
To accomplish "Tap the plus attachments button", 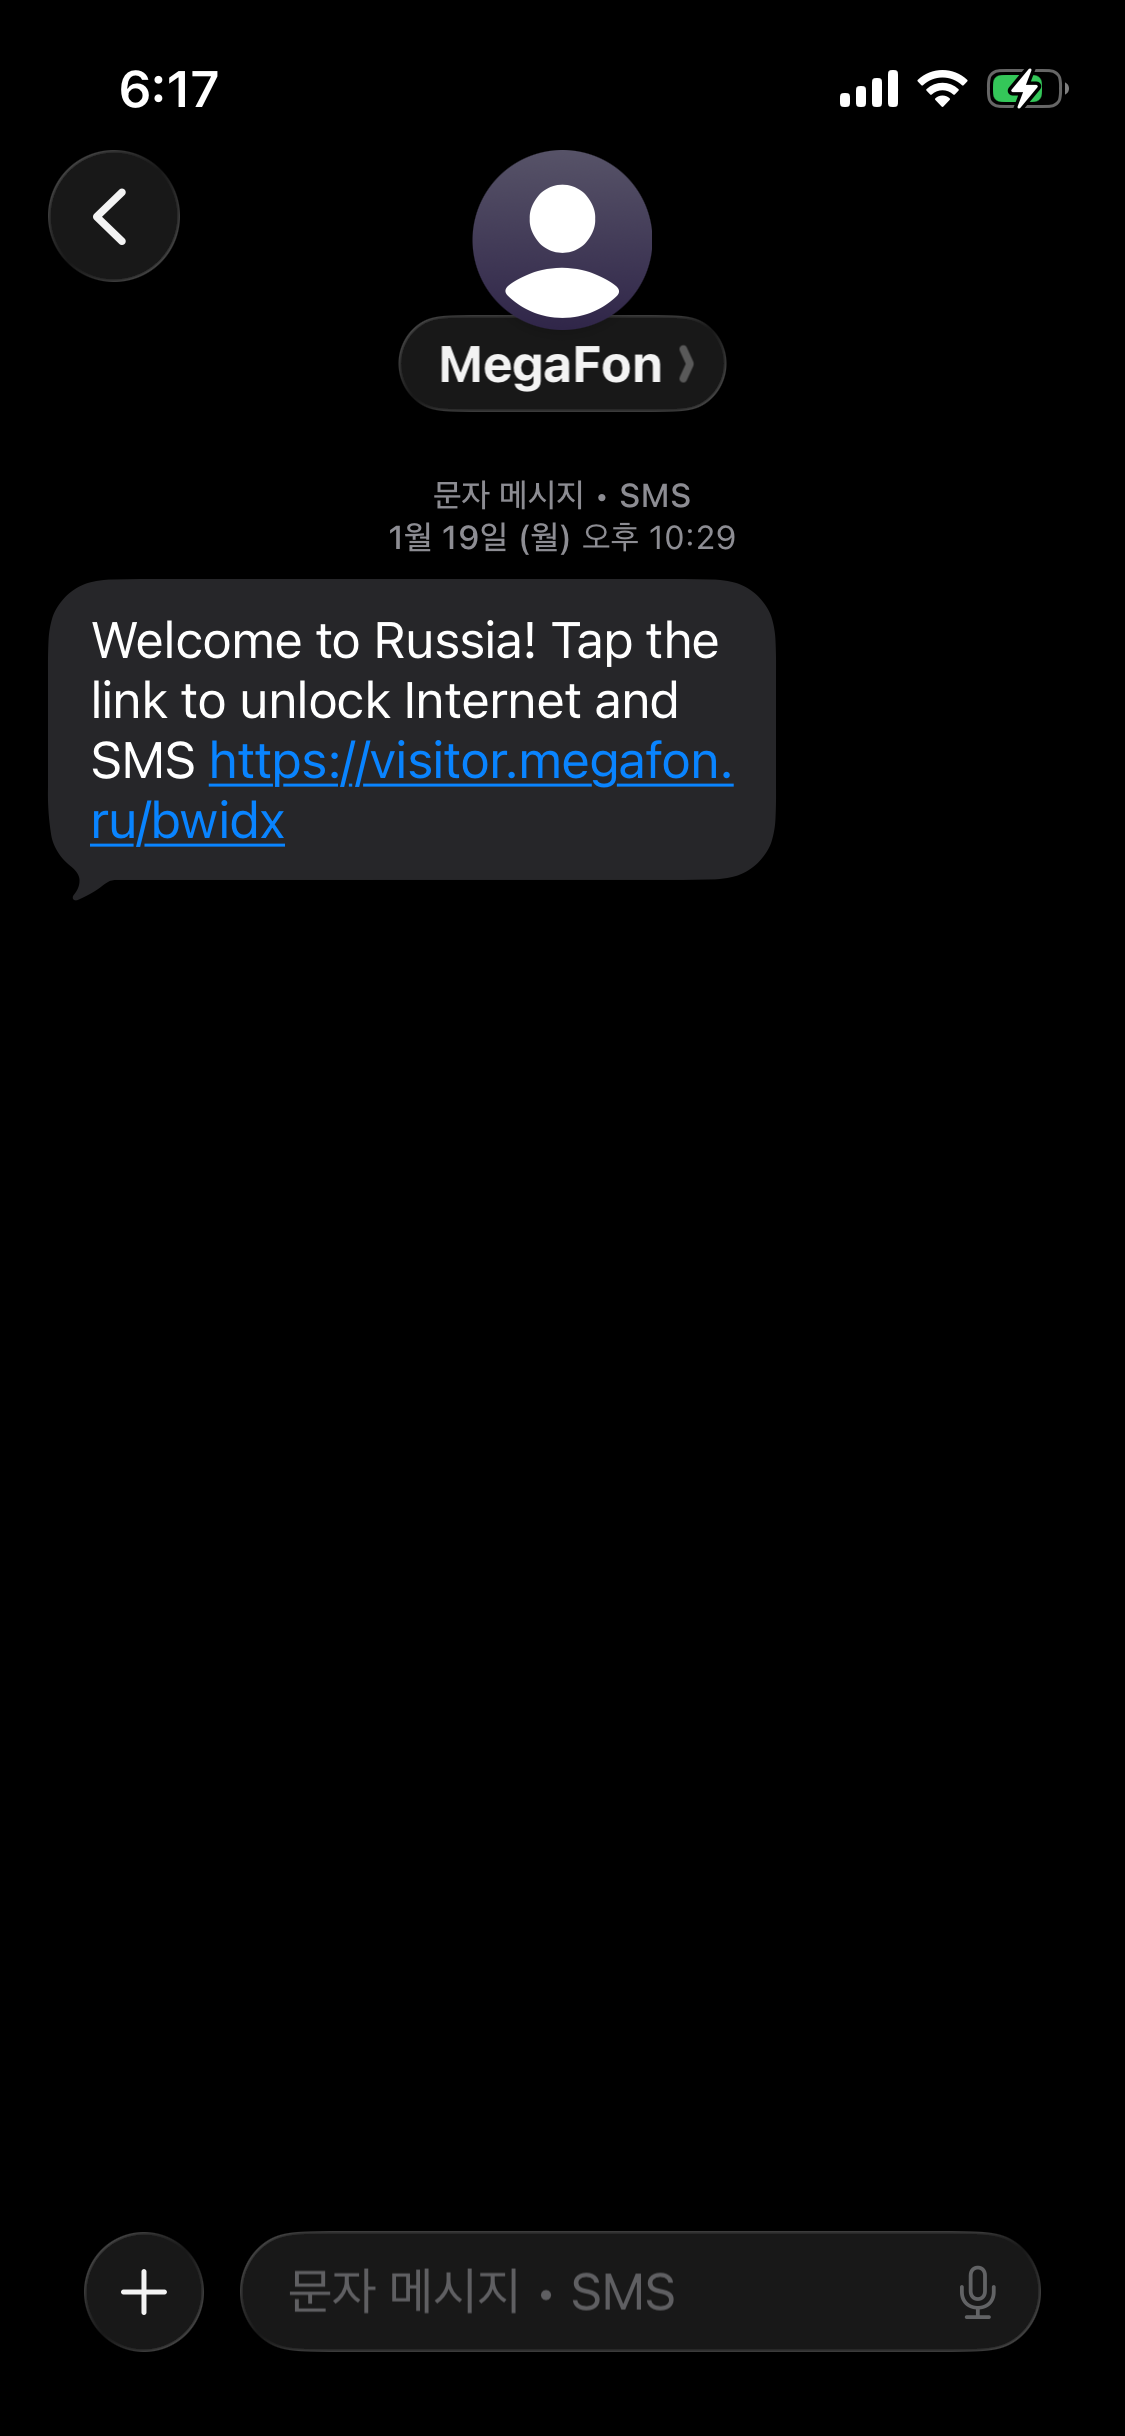I will click(x=144, y=2291).
